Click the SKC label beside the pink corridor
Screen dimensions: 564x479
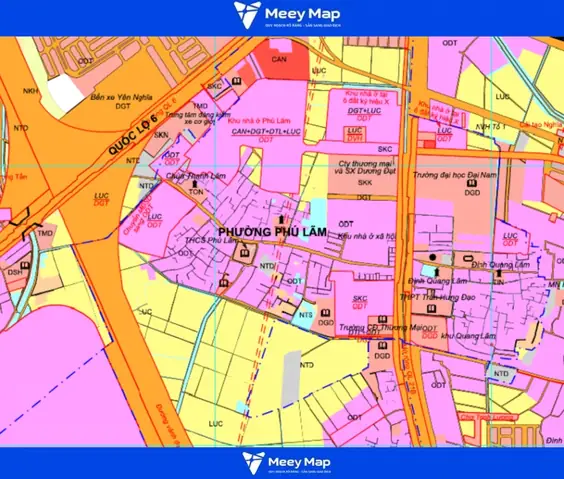[385, 149]
